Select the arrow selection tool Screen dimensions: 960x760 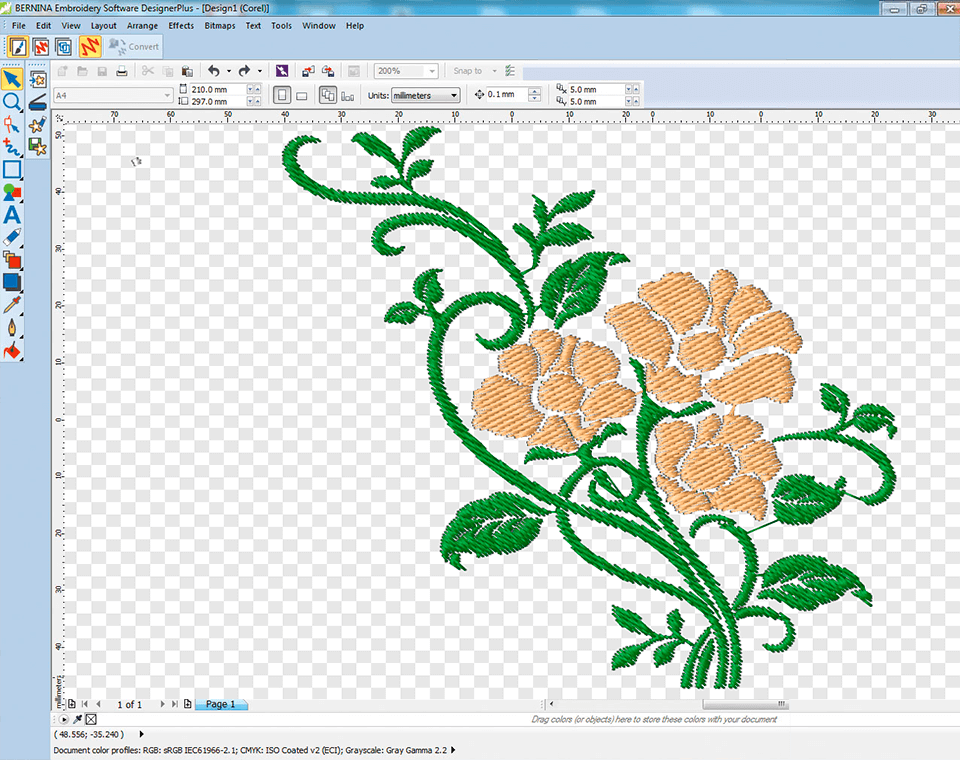[x=13, y=78]
